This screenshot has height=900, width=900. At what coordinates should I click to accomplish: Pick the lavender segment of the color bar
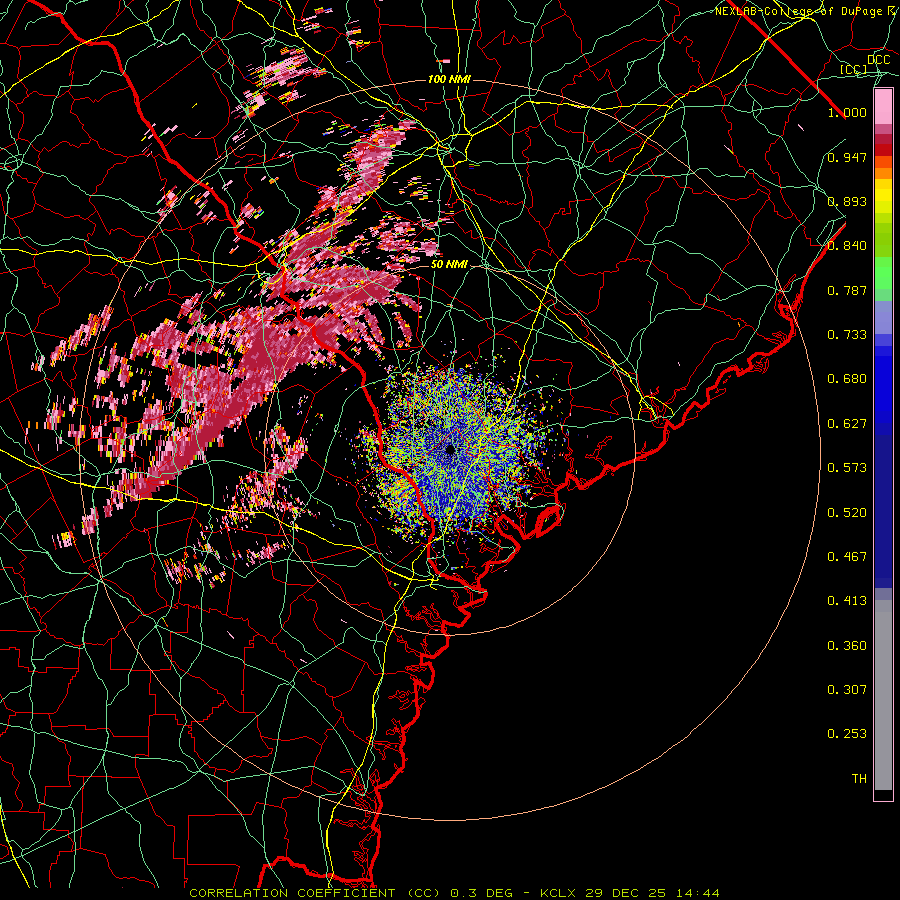click(883, 318)
